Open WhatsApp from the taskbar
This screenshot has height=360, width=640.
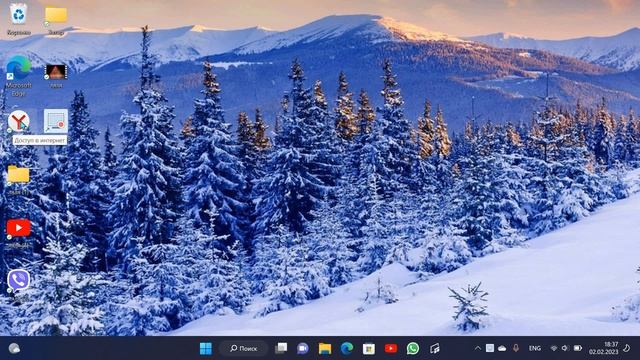[x=413, y=348]
